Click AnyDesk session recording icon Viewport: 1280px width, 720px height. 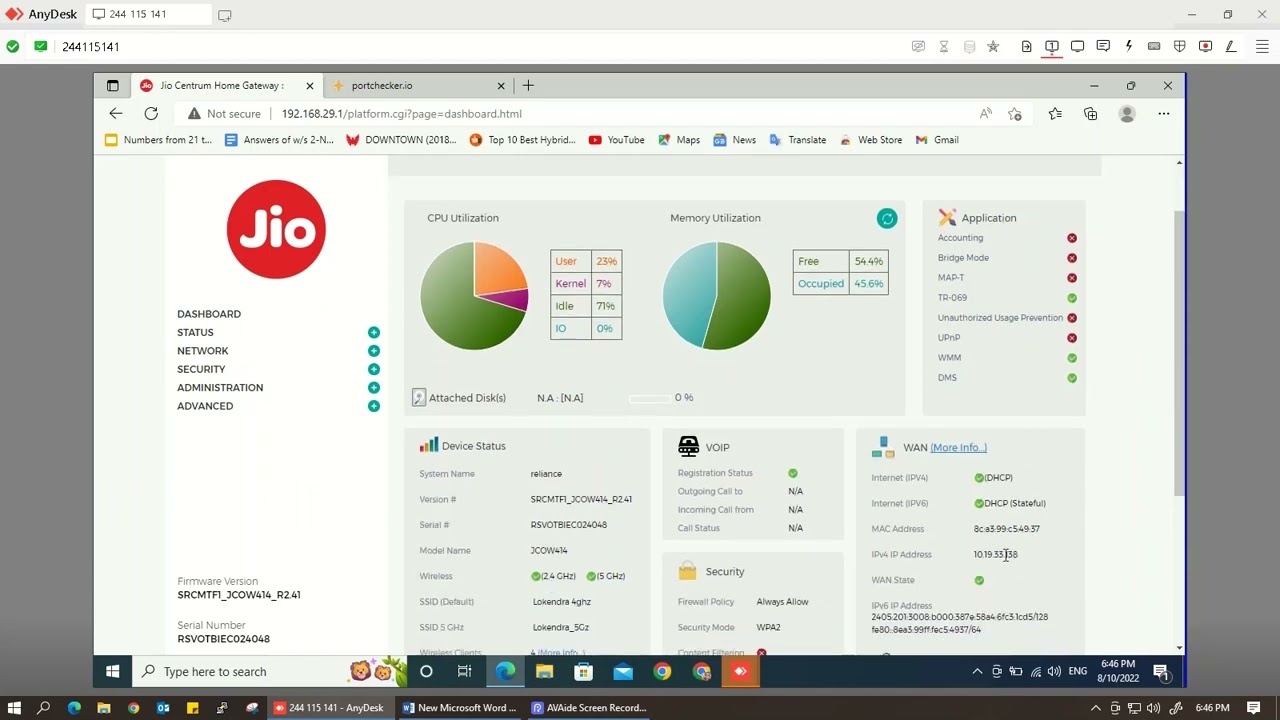(1205, 46)
